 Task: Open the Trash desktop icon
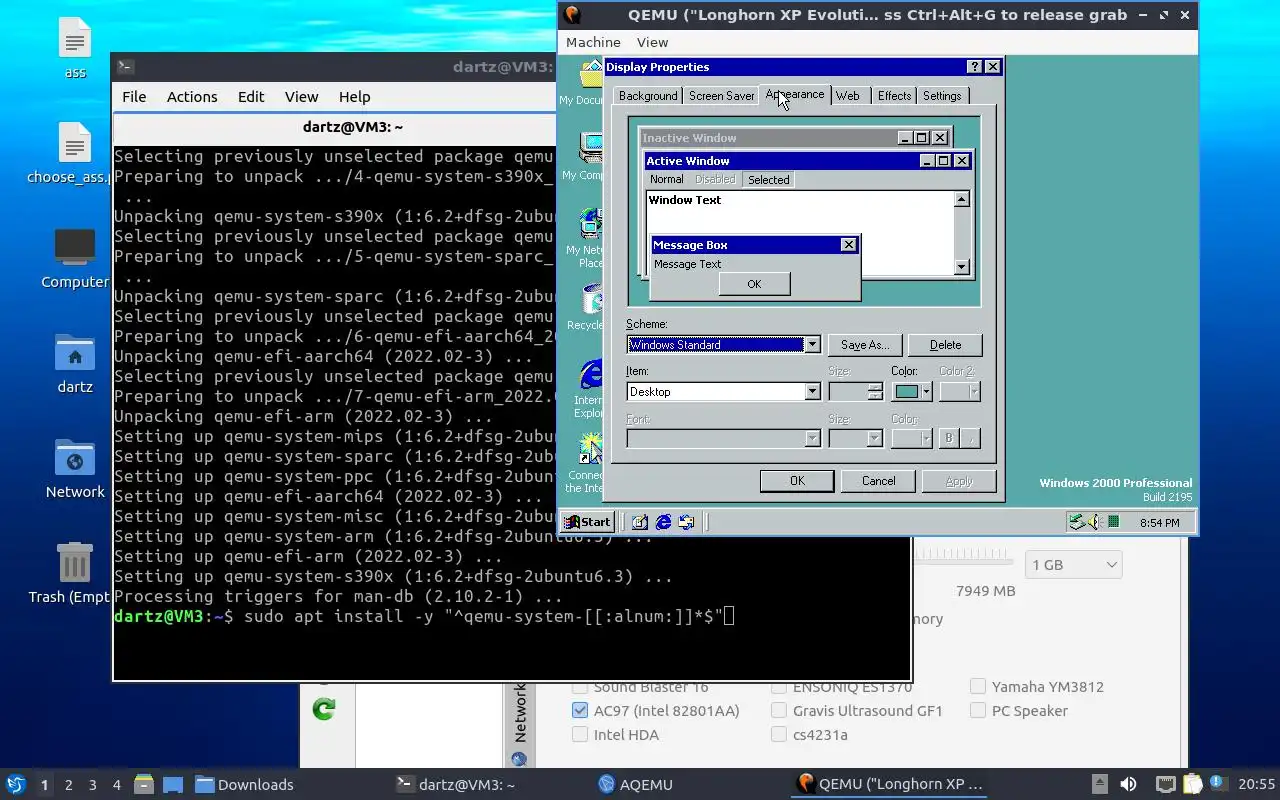[x=75, y=574]
